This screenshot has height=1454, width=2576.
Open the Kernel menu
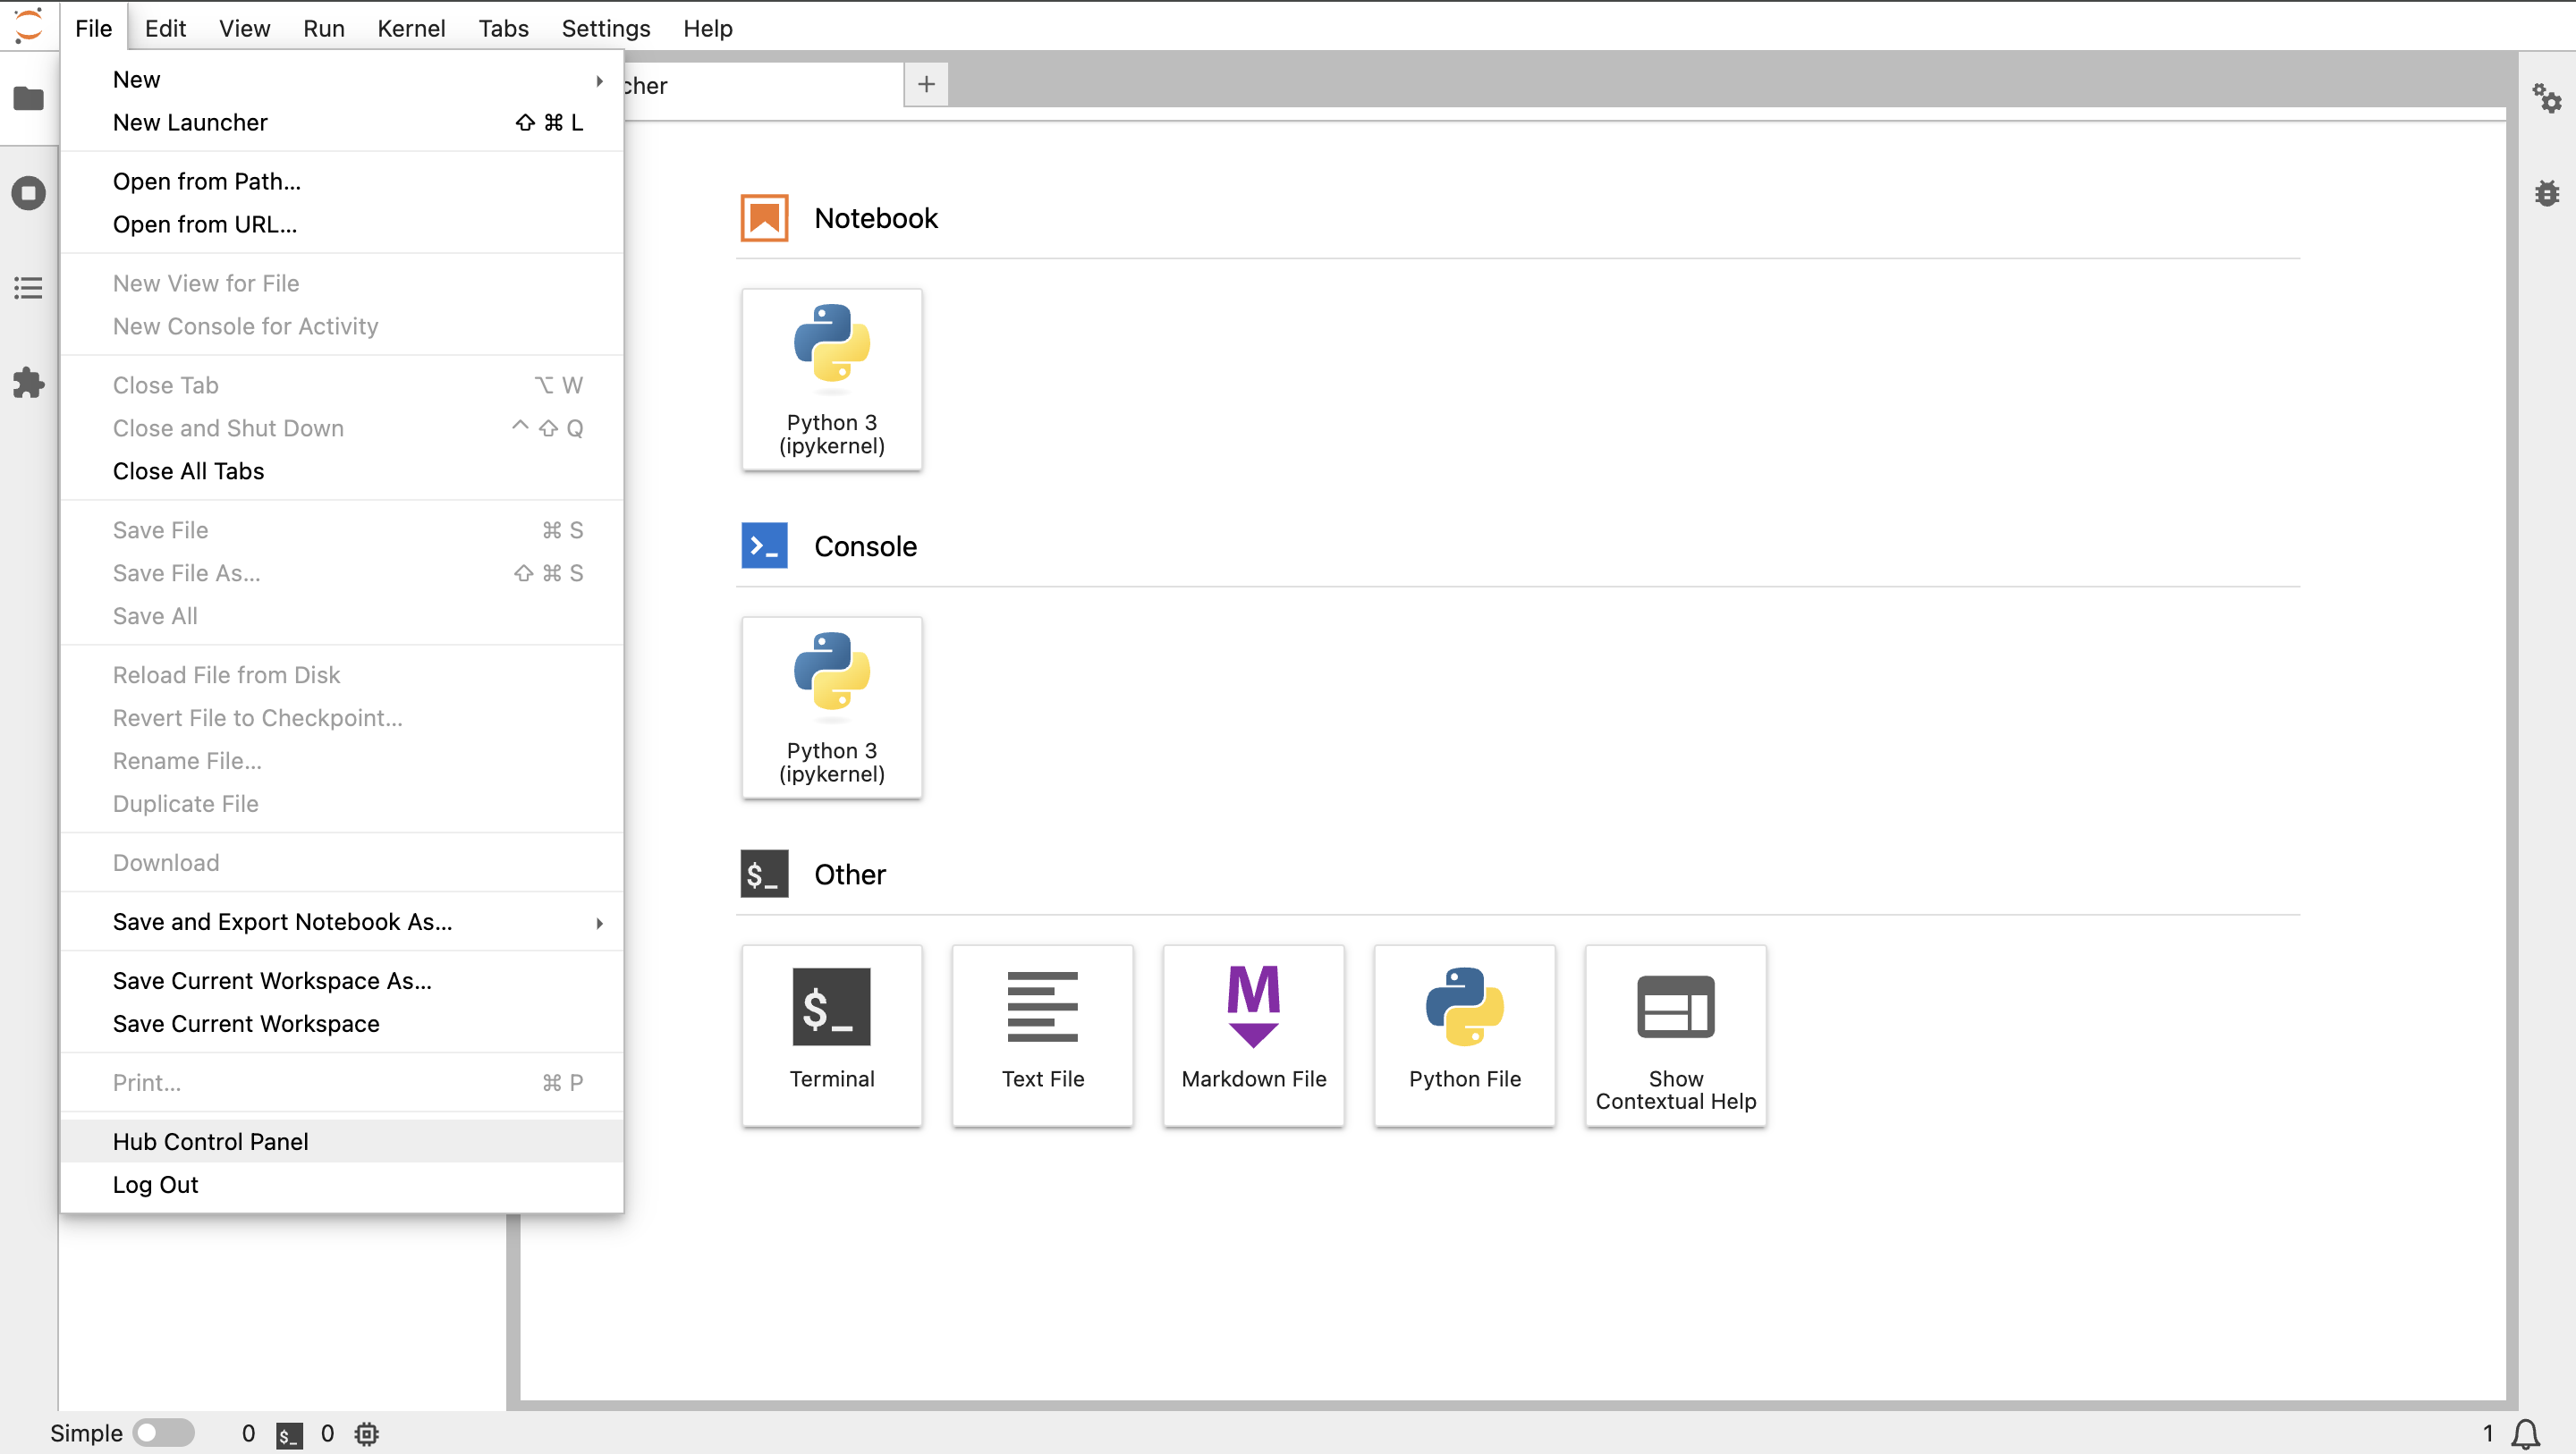[x=410, y=28]
